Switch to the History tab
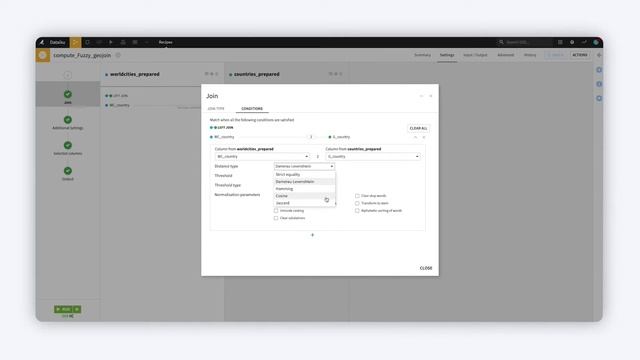 click(530, 55)
